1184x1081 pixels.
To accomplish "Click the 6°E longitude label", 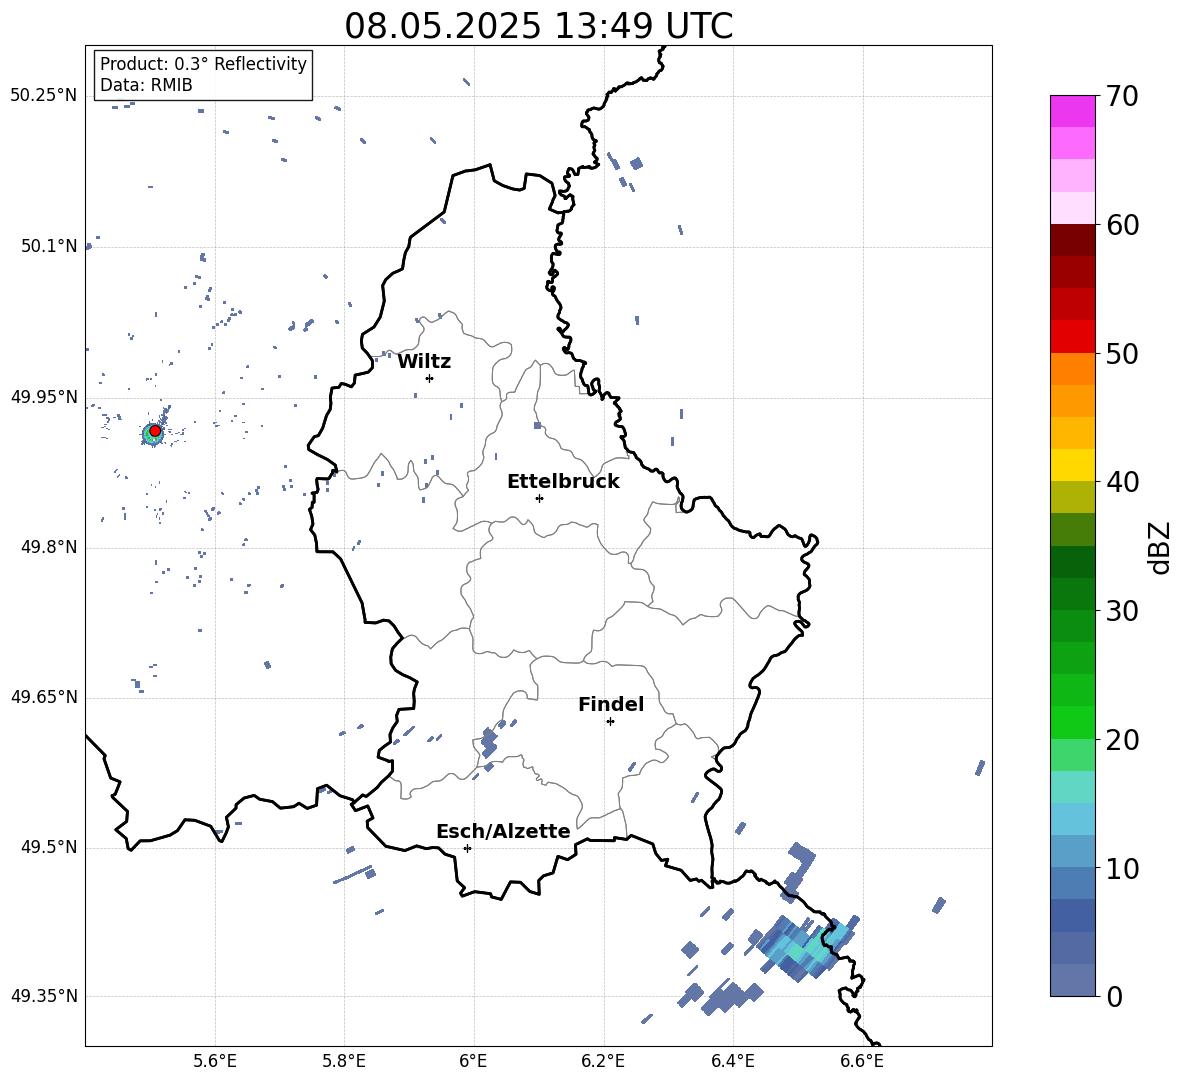I will (x=473, y=1061).
